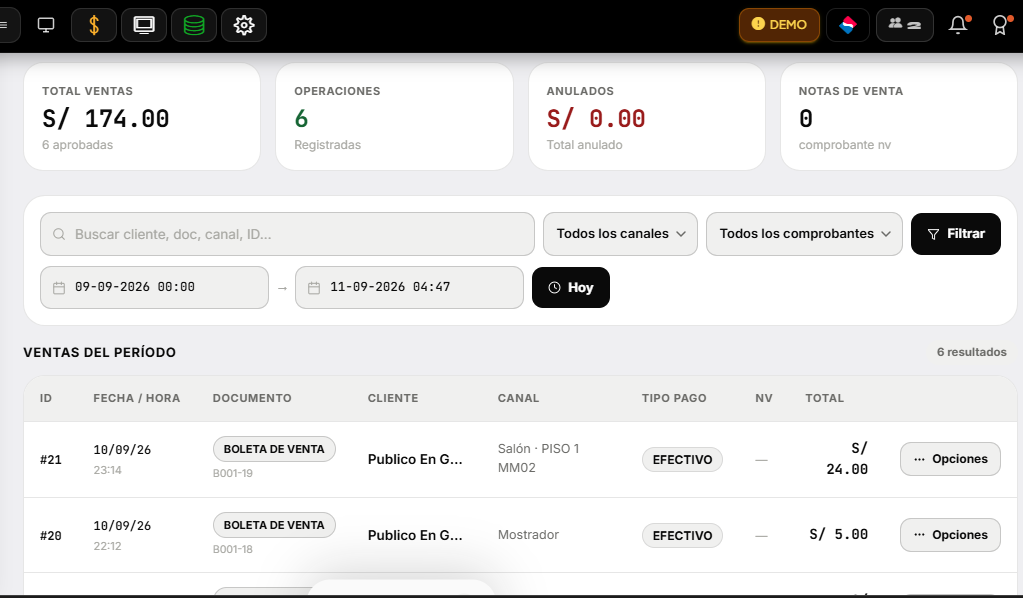The image size is (1023, 598).
Task: Click the FECHA / HORA column header
Action: (136, 398)
